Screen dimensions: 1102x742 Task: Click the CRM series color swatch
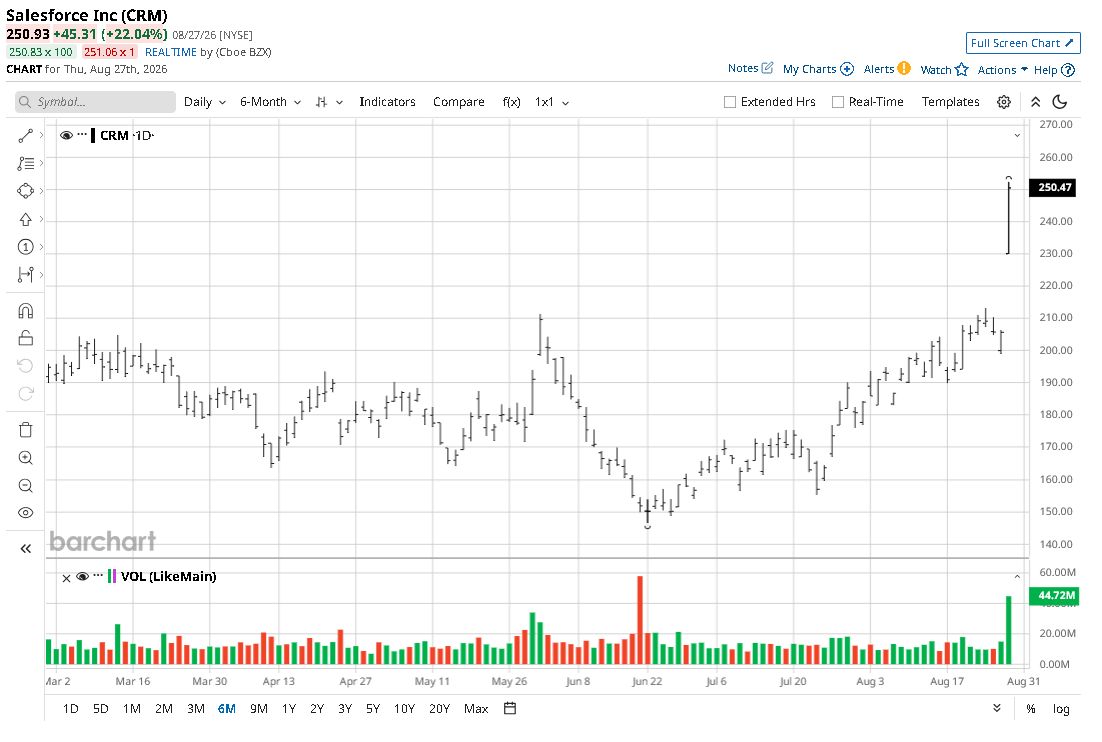coord(93,135)
